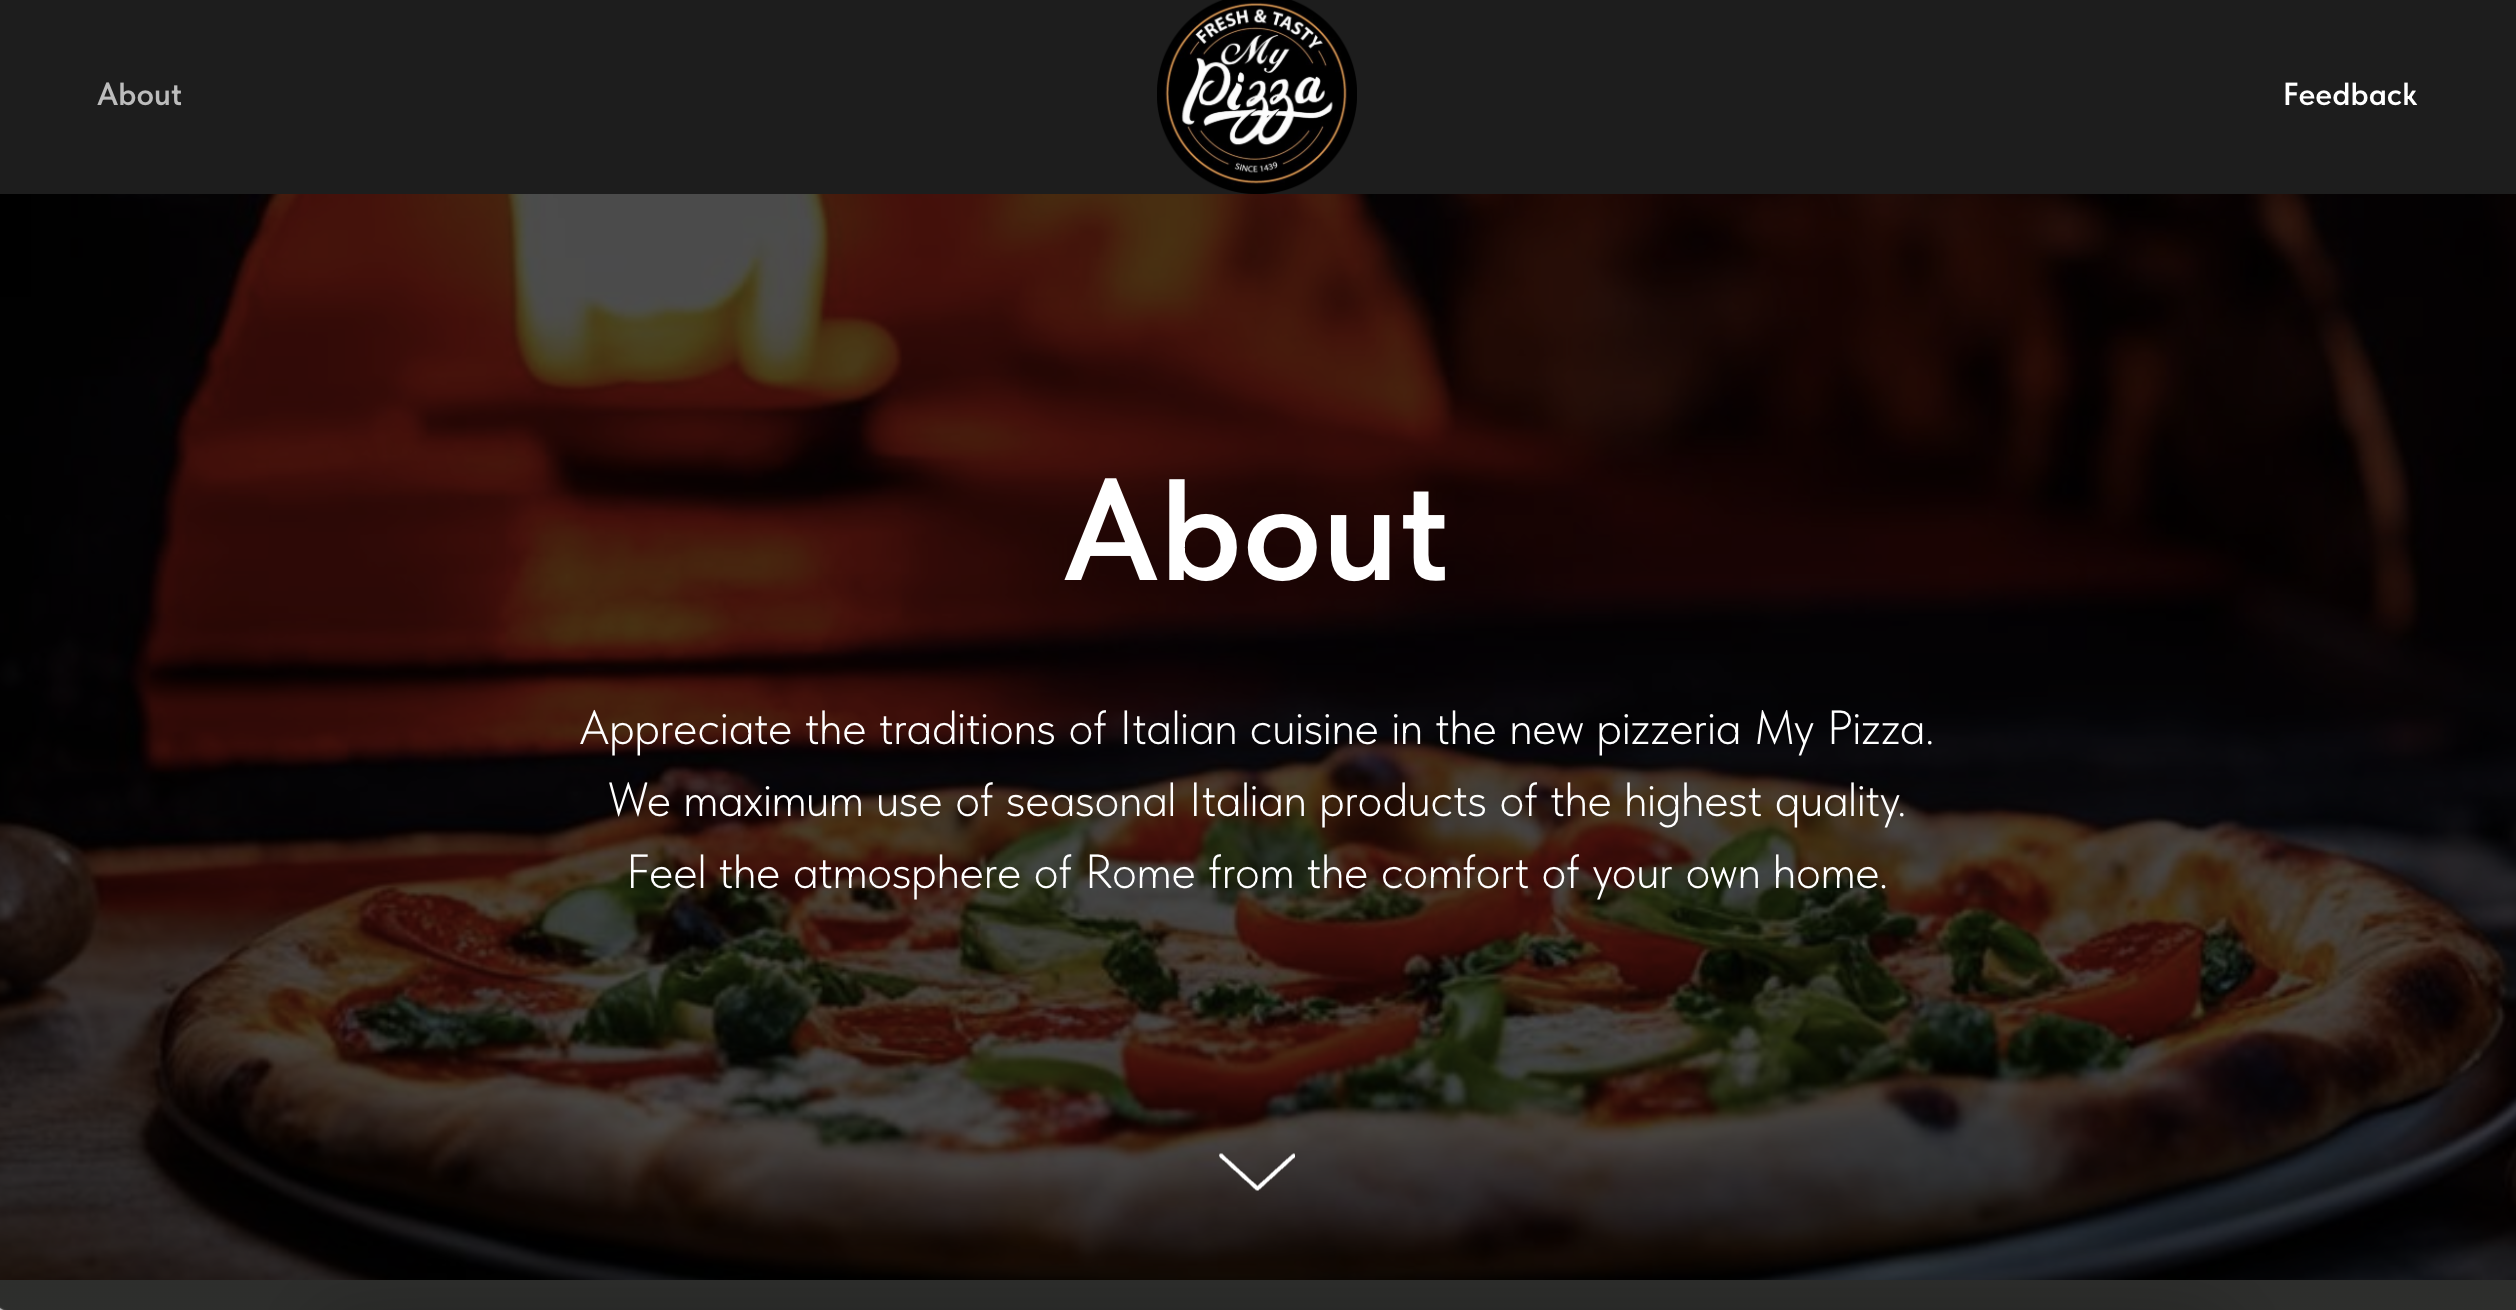Click the My Pizza round logo
Screen dimensions: 2516x1310
(1257, 95)
